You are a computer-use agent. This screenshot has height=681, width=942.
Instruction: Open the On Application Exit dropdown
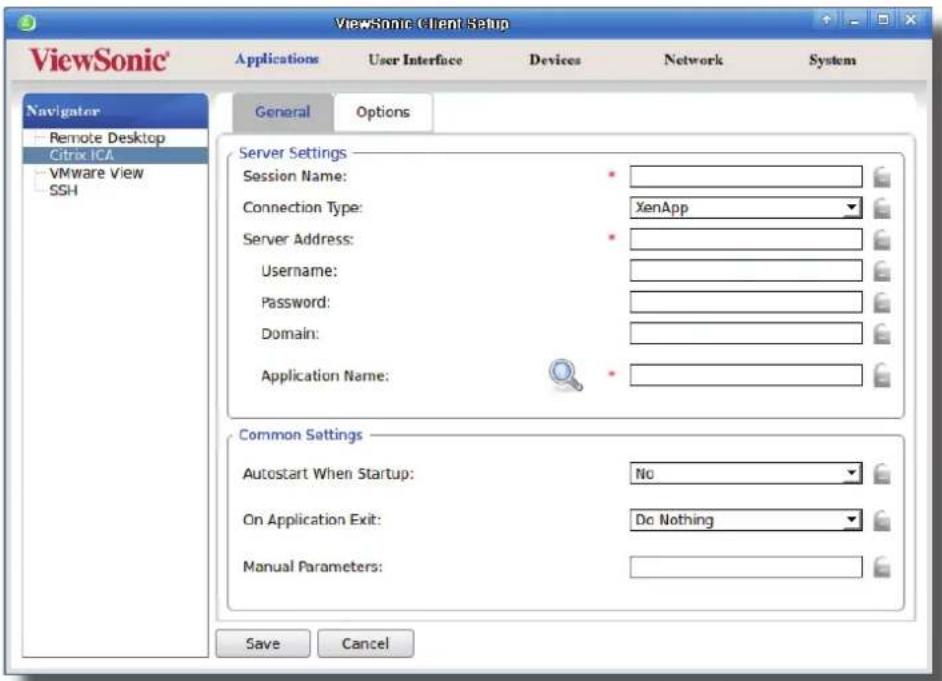click(x=746, y=519)
